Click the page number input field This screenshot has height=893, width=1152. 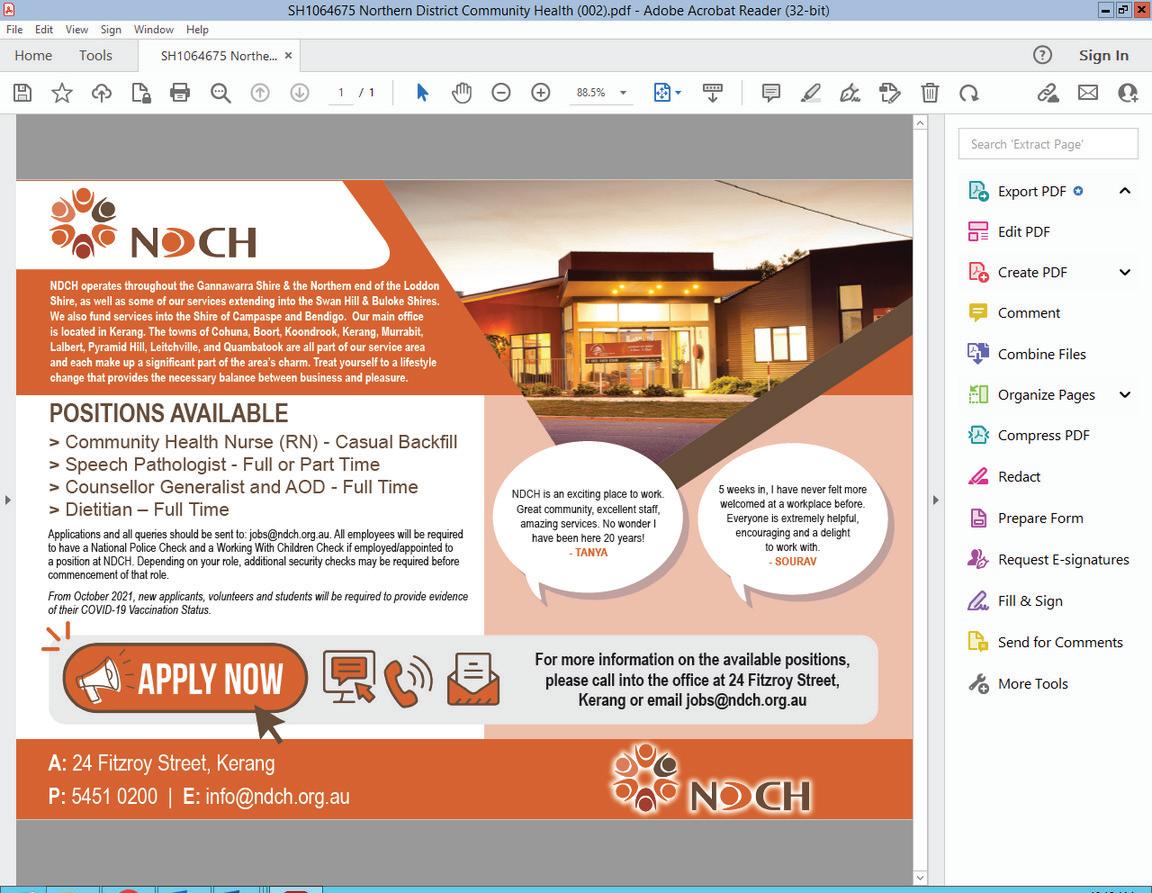coord(340,93)
